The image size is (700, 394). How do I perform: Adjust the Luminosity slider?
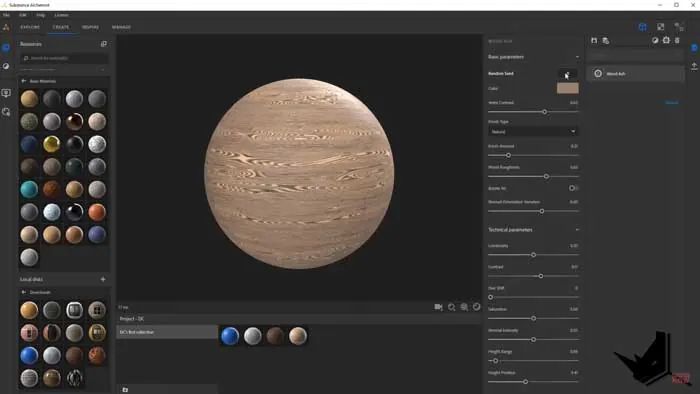[x=533, y=255]
